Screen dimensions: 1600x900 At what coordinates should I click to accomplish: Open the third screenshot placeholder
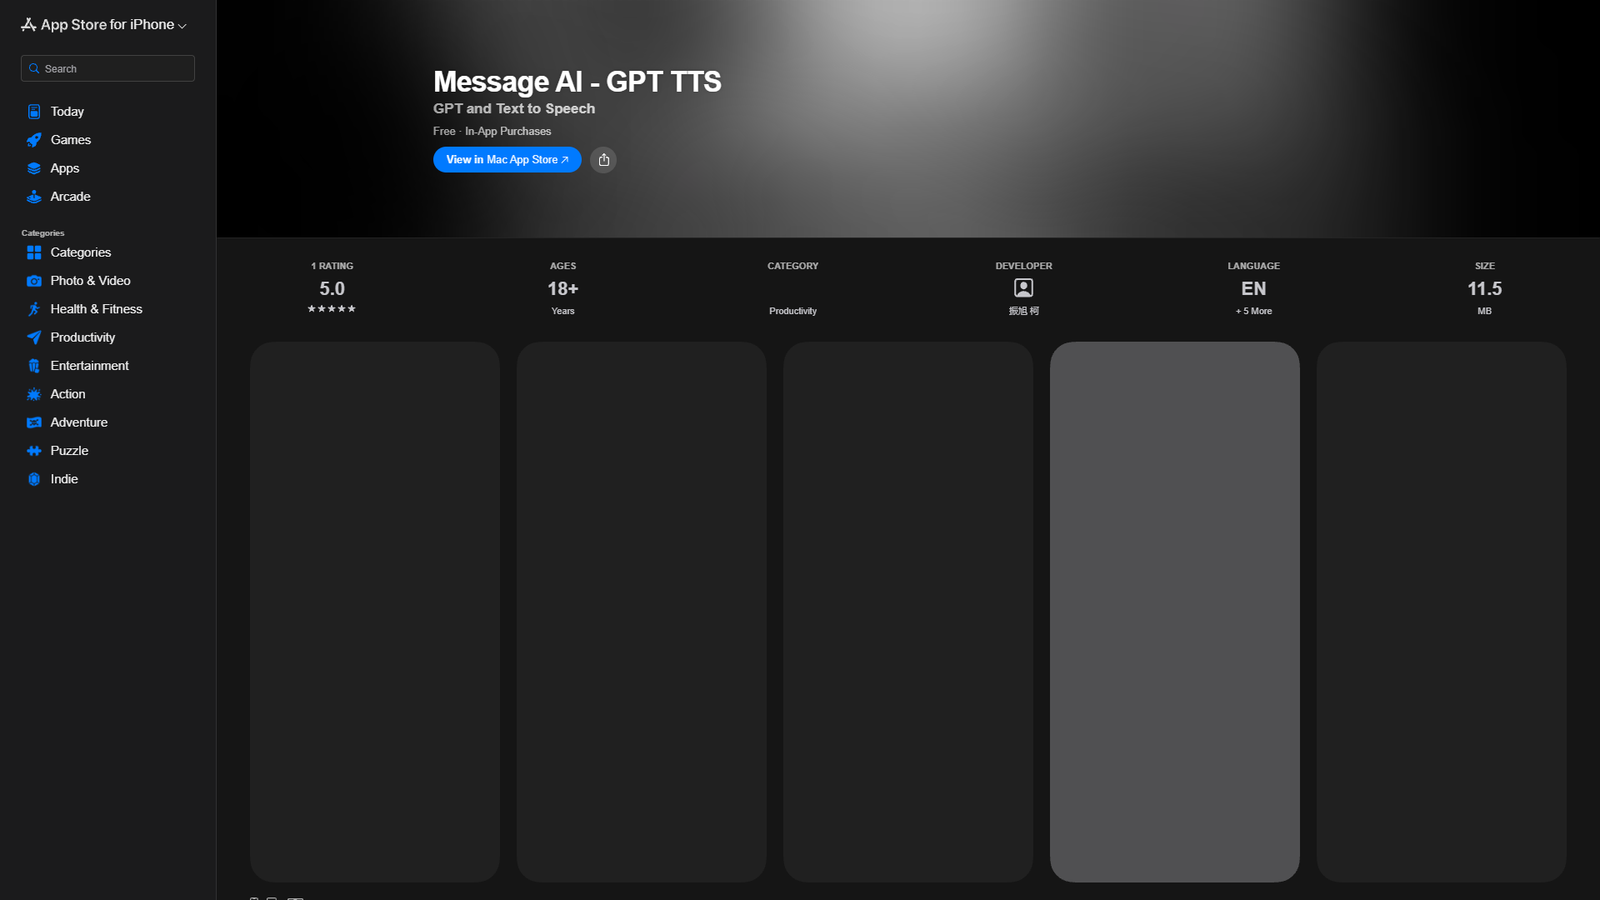pos(908,612)
